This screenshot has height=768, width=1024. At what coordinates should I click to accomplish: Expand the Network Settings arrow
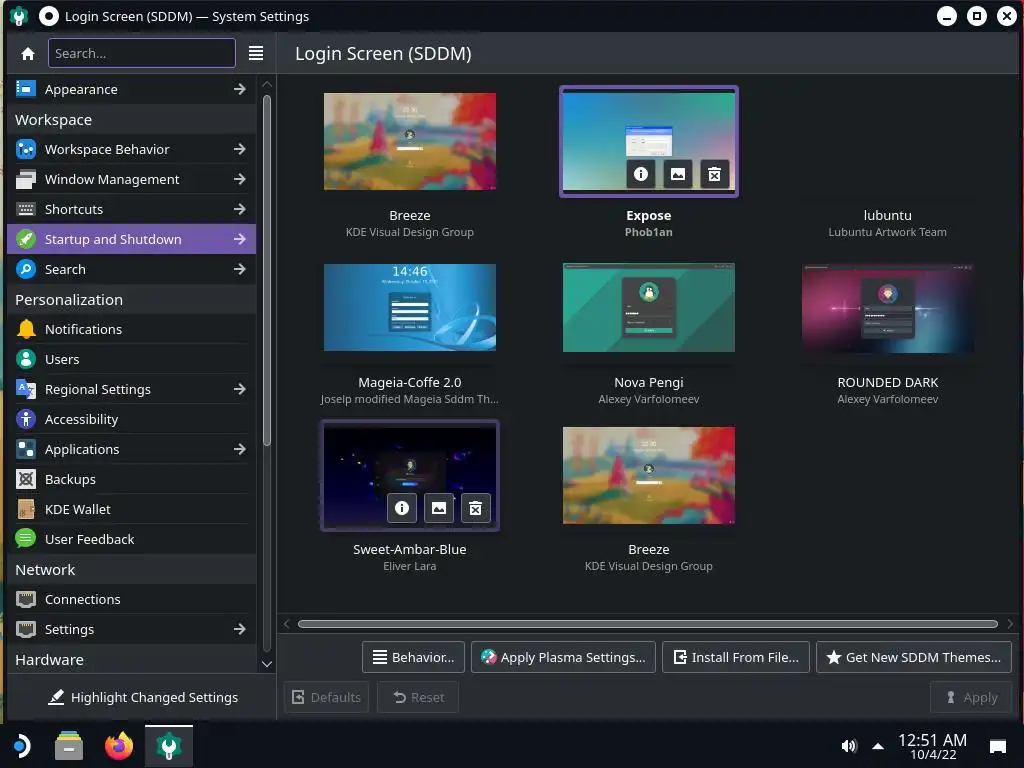[x=240, y=629]
